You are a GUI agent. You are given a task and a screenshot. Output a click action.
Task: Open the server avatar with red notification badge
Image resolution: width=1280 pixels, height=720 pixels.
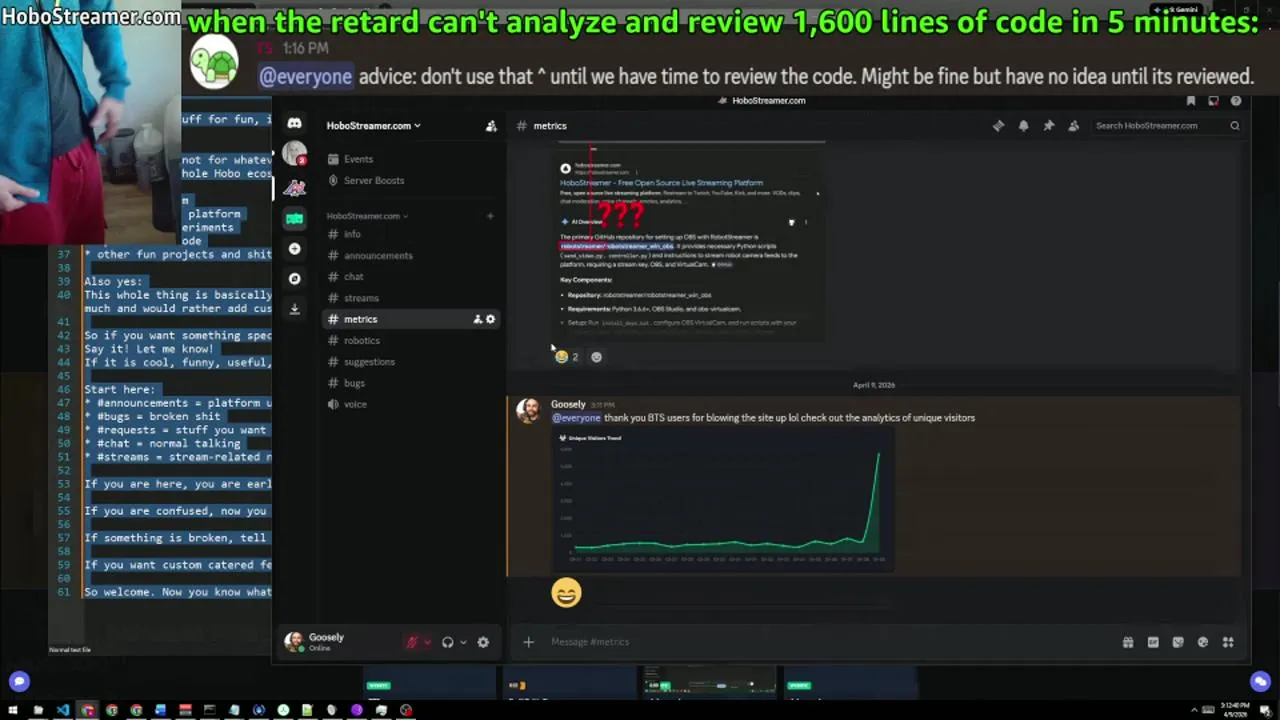294,154
